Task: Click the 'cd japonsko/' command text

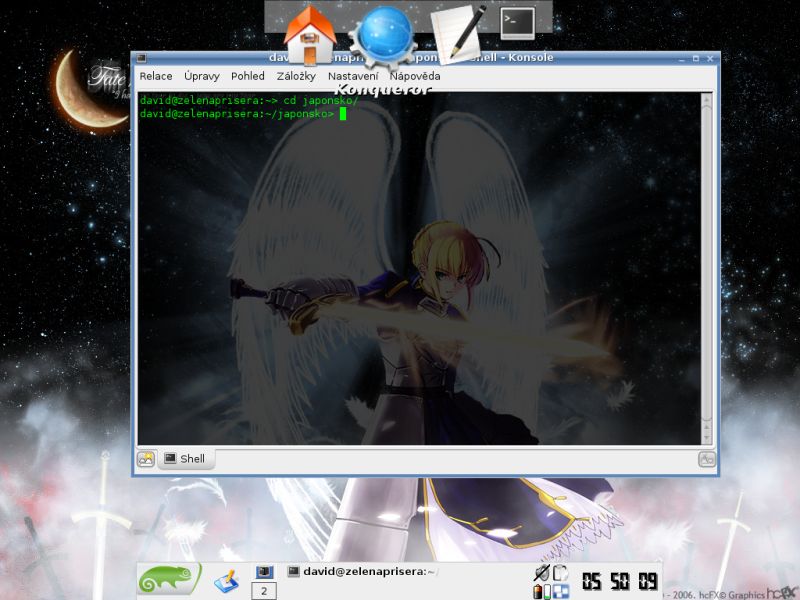Action: (x=320, y=101)
